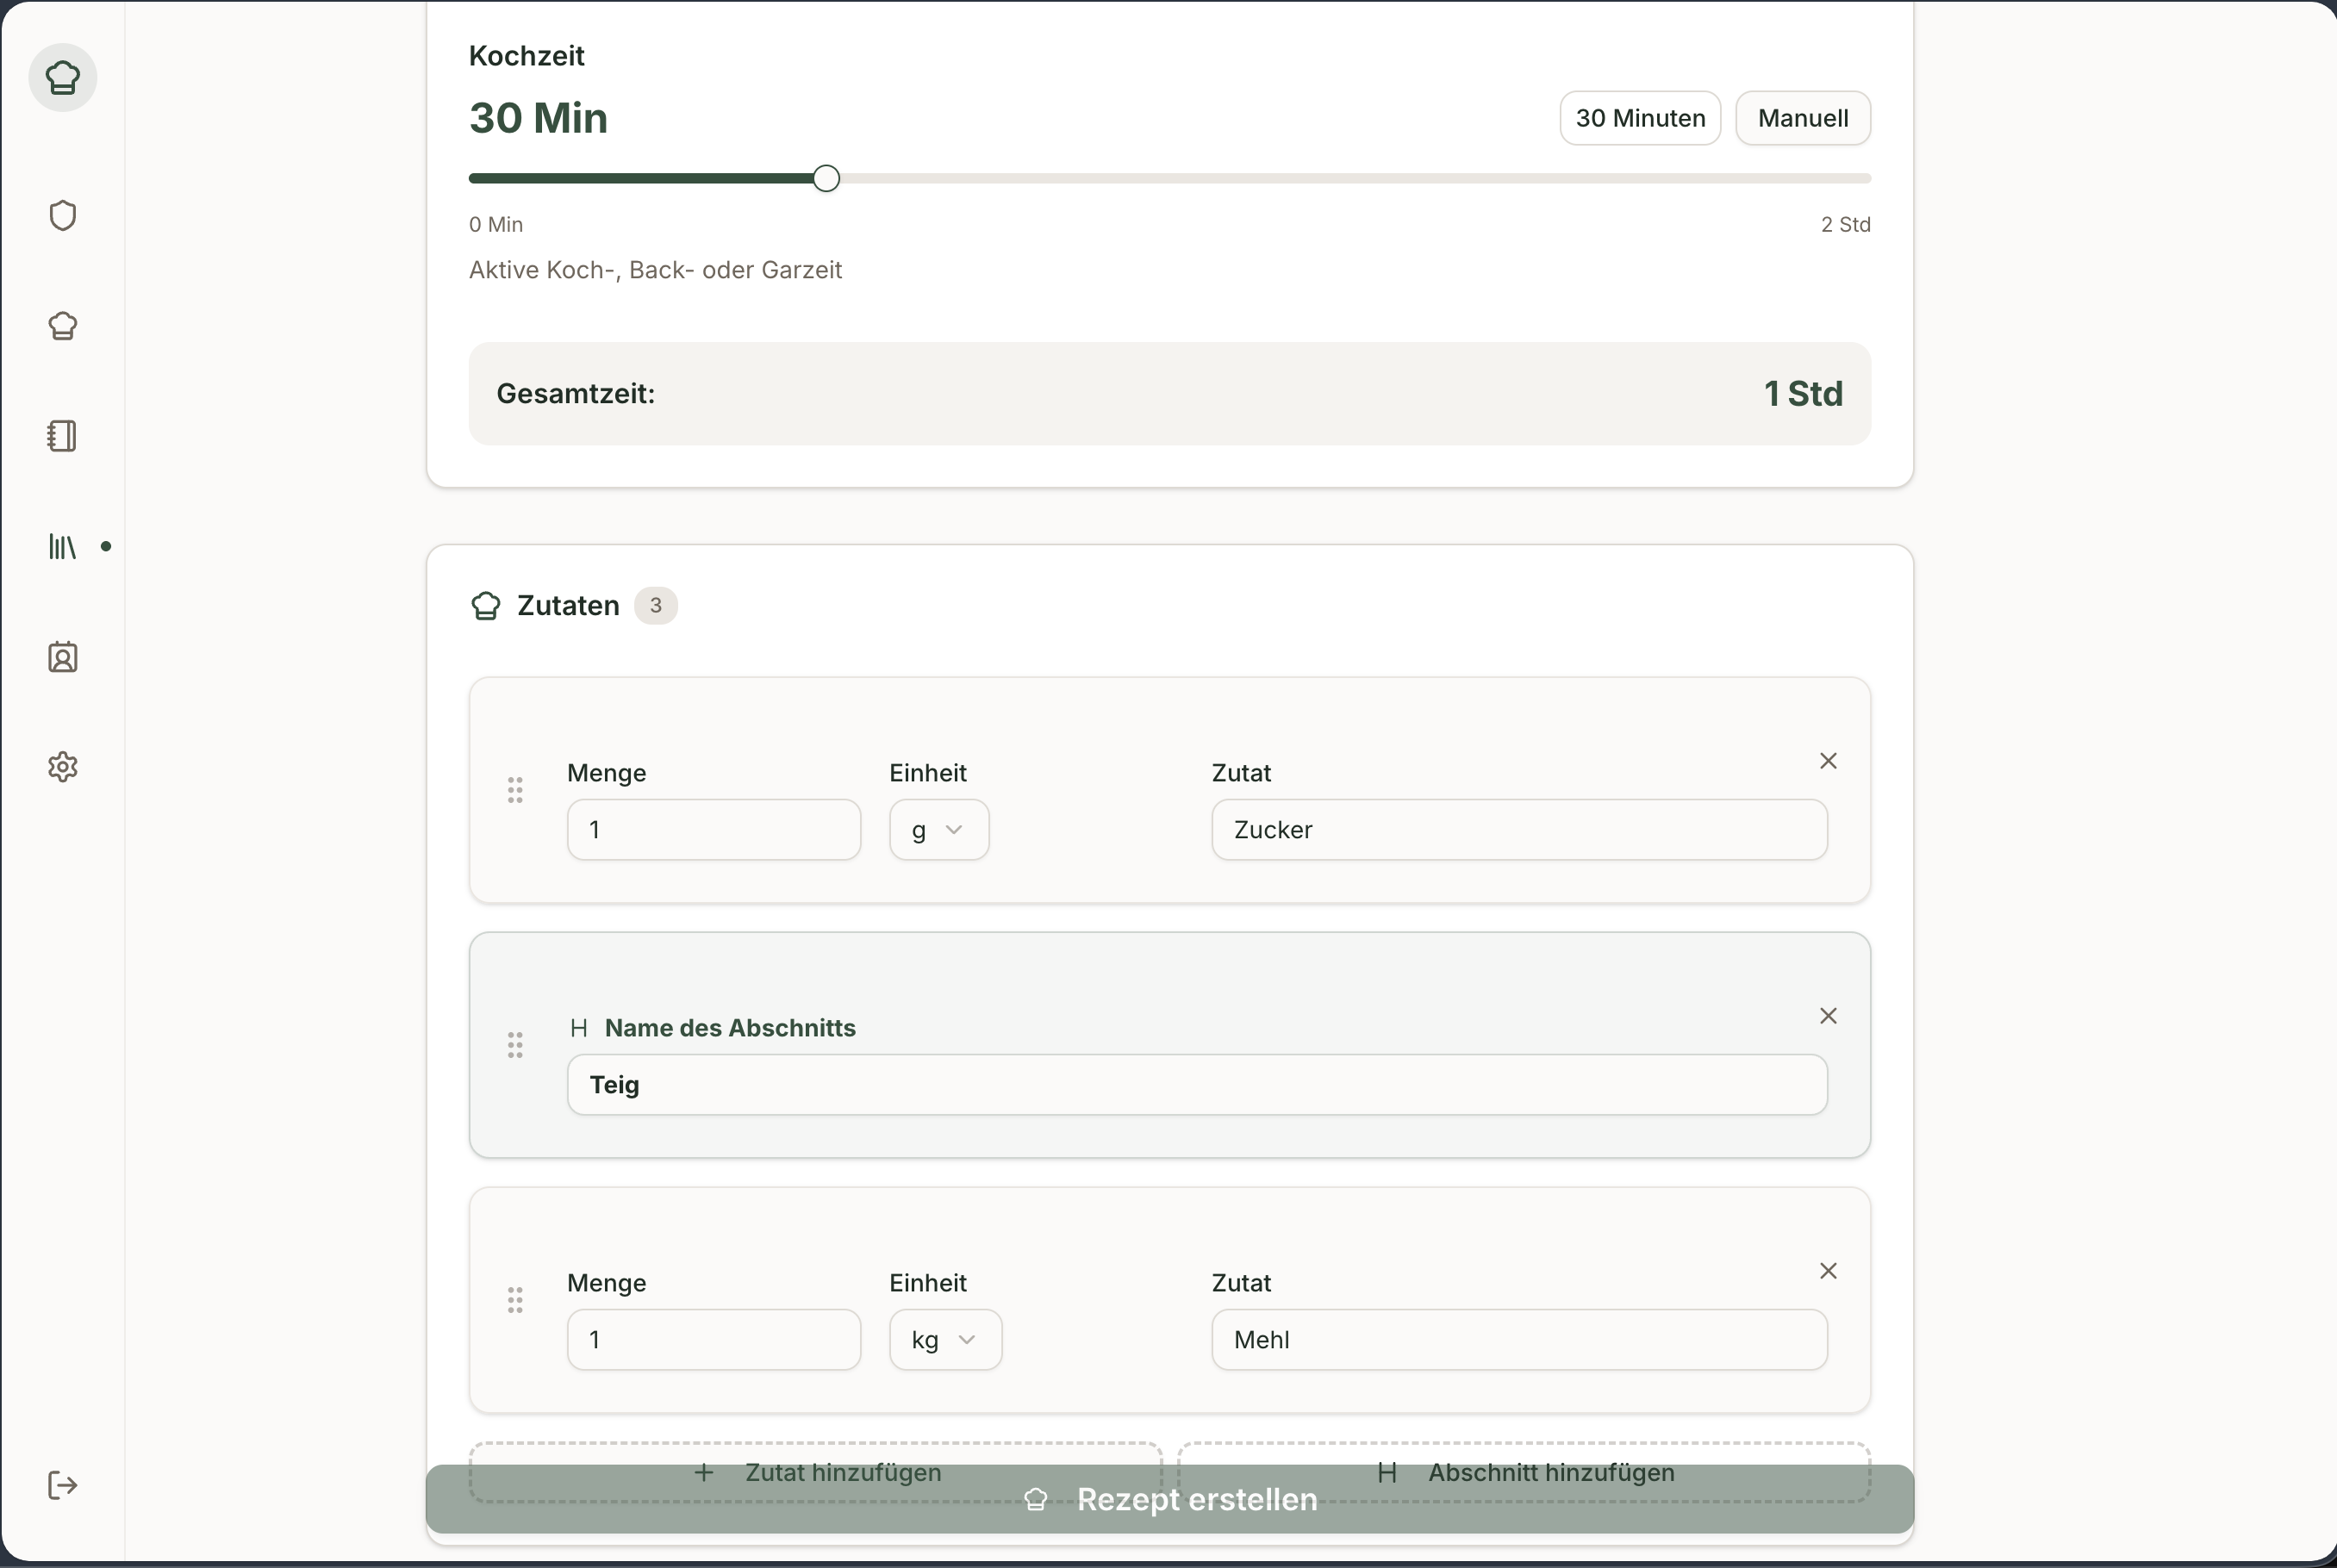Click the logout icon at sidebar bottom
Screen dimensions: 2337x1568
[x=62, y=1485]
